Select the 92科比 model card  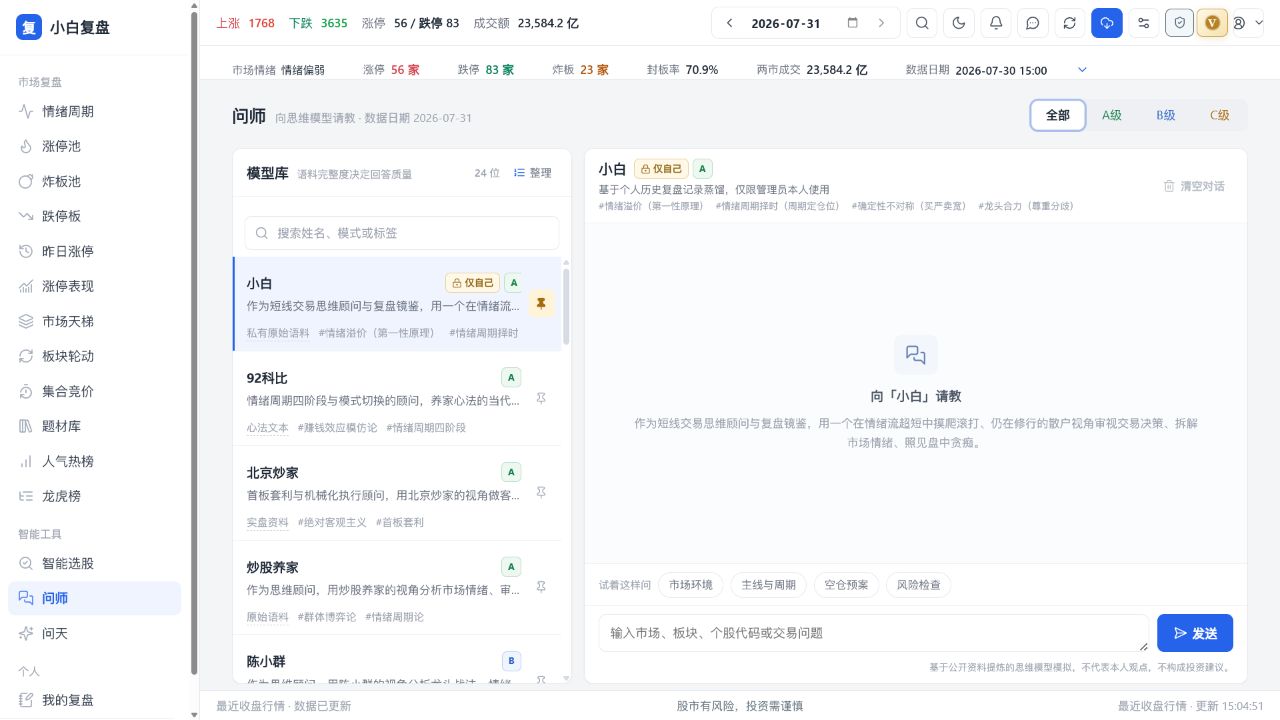pyautogui.click(x=397, y=399)
